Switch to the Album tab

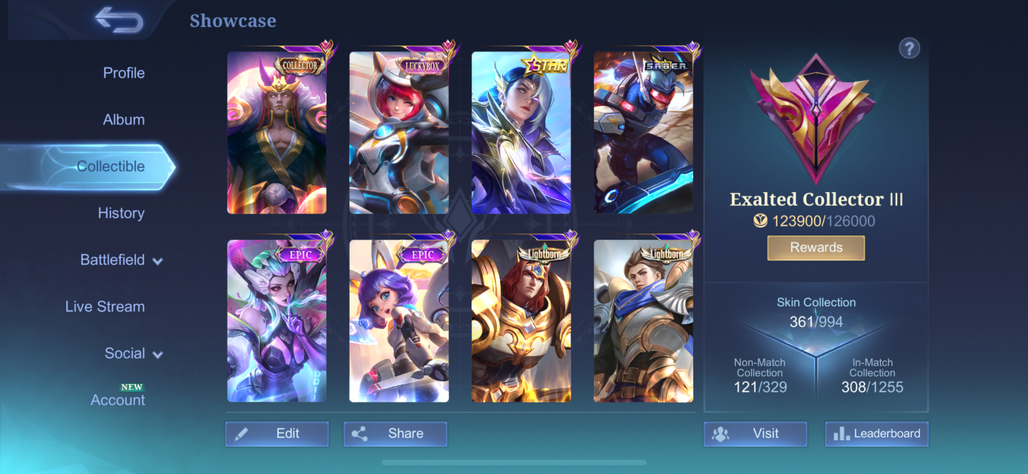coord(124,120)
